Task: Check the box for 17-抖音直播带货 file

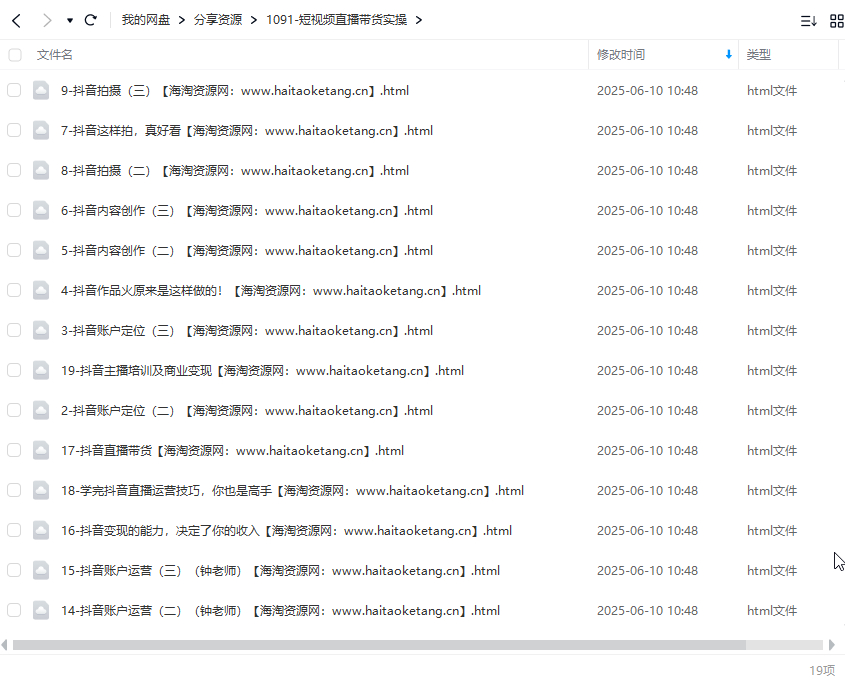Action: click(14, 450)
